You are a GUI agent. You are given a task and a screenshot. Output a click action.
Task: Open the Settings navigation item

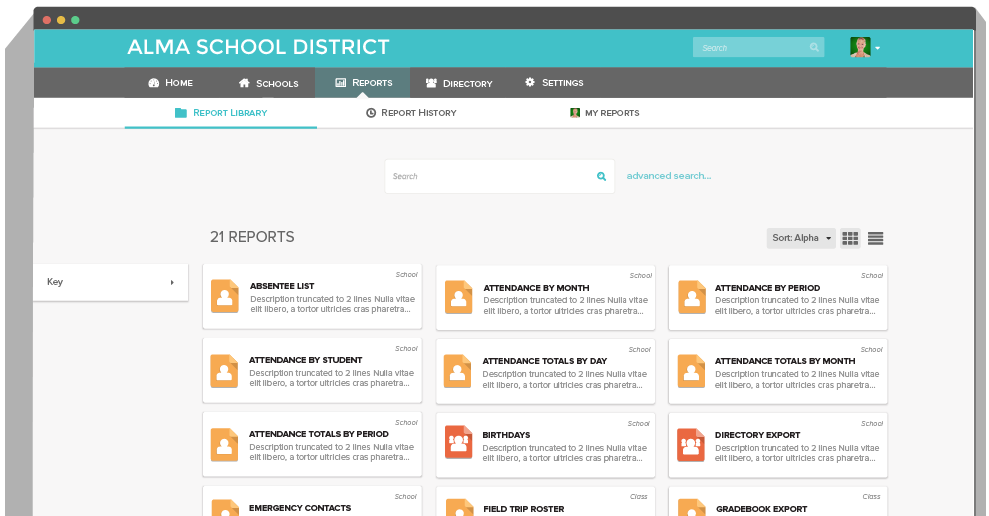(554, 83)
